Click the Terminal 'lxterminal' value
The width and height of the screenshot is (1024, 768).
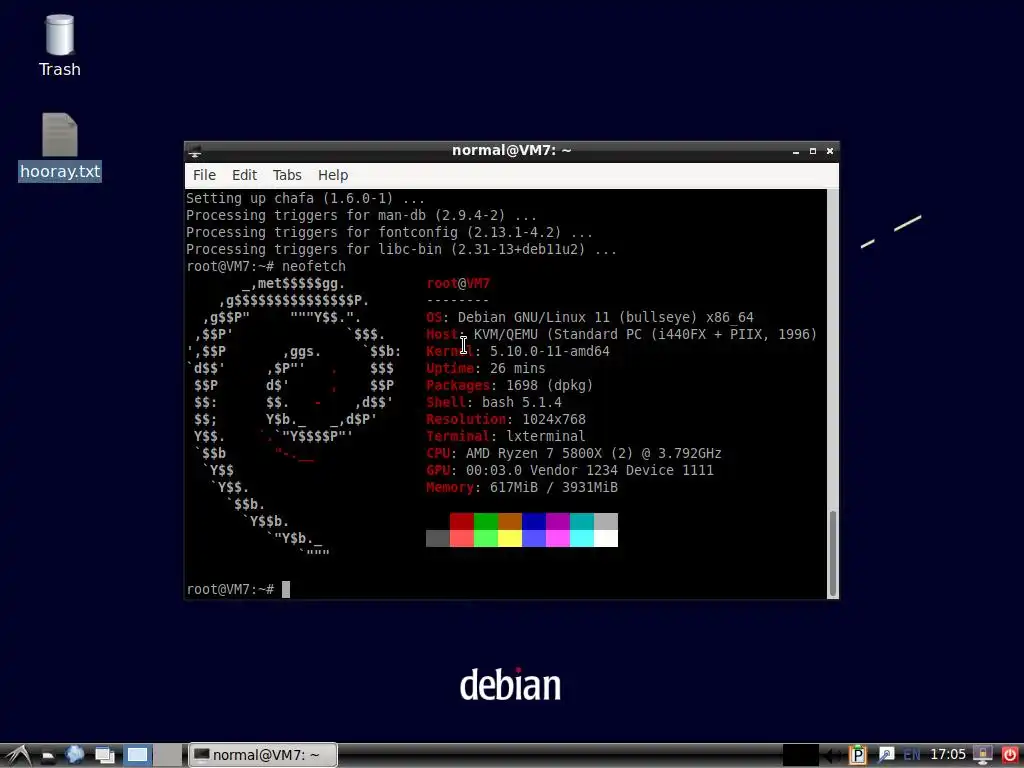pyautogui.click(x=545, y=436)
